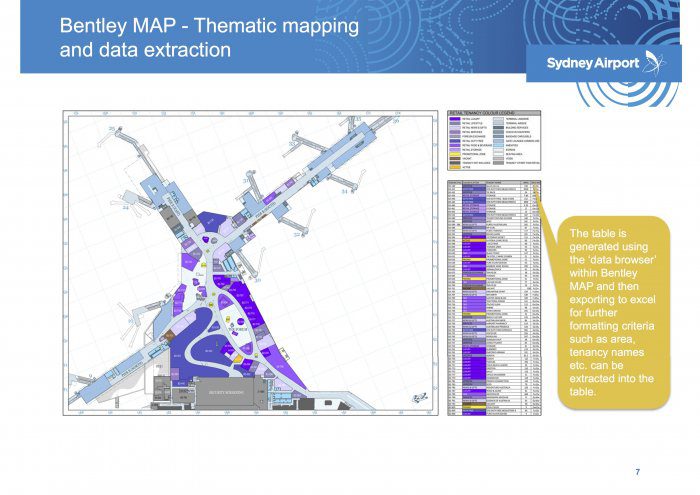700x495 pixels.
Task: Click the aircraft emblem beside Sydney Airport
Action: coord(655,60)
